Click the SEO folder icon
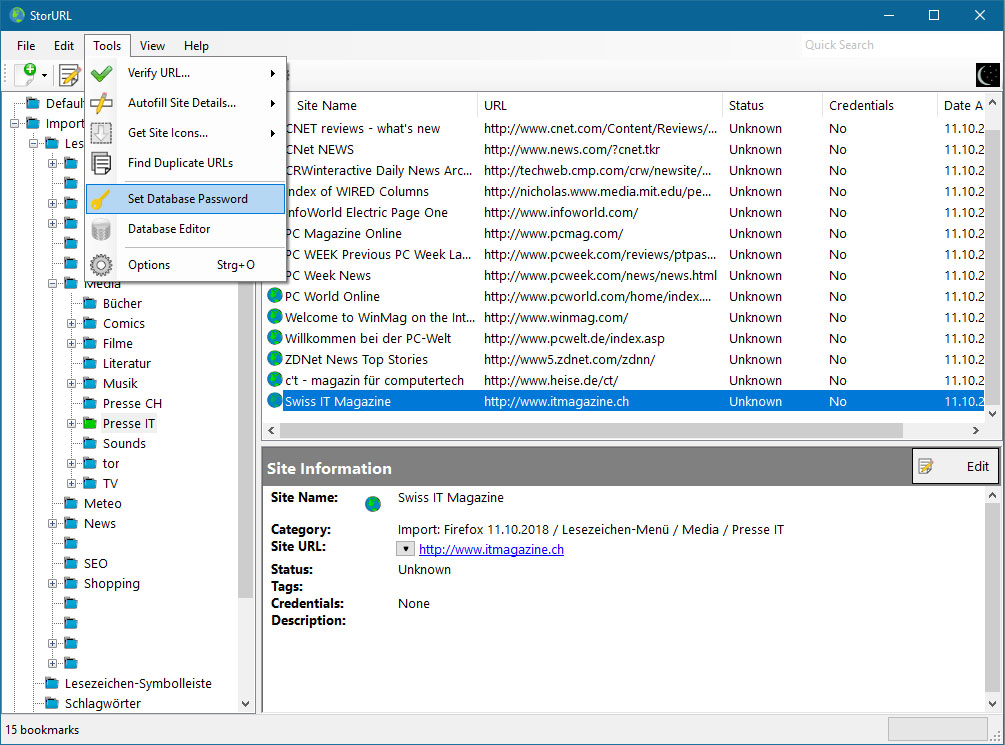The height and width of the screenshot is (745, 1005). tap(71, 563)
